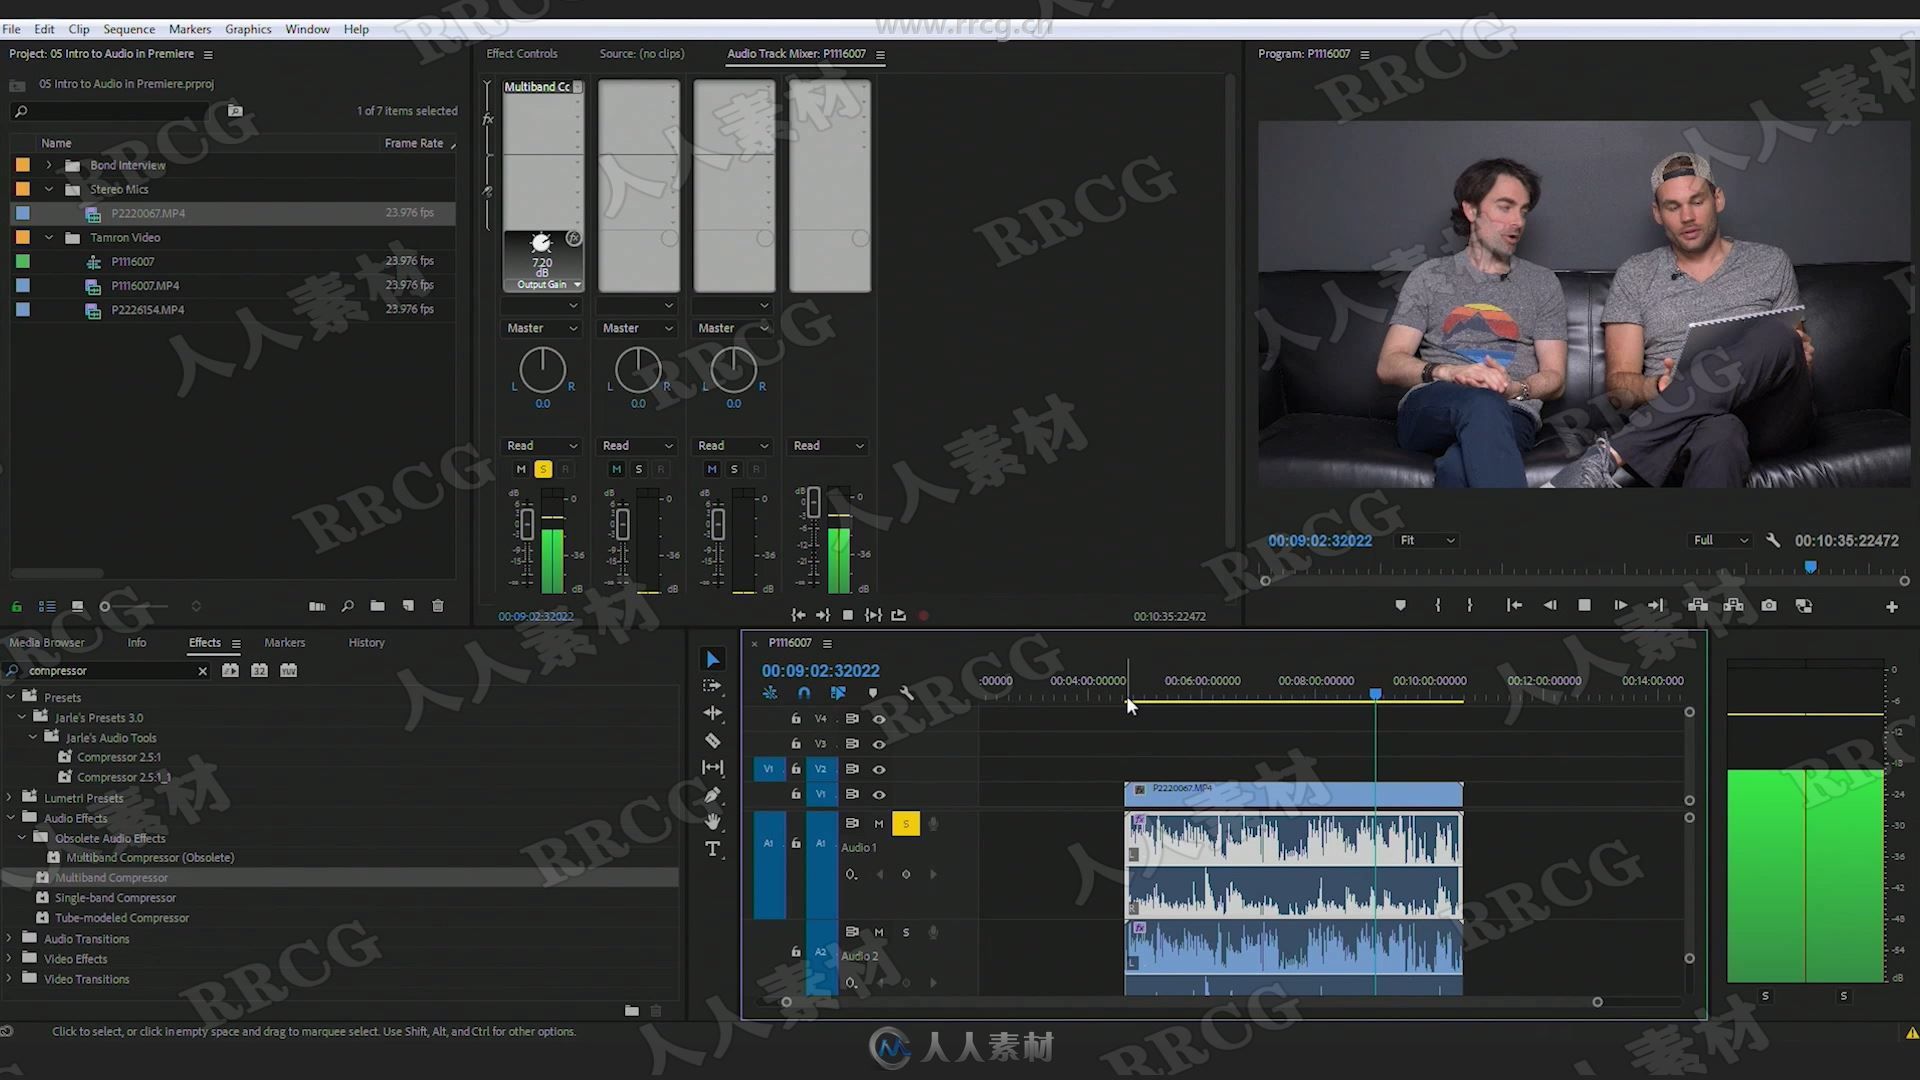Select the Selection tool arrow
The width and height of the screenshot is (1920, 1080).
(x=712, y=659)
